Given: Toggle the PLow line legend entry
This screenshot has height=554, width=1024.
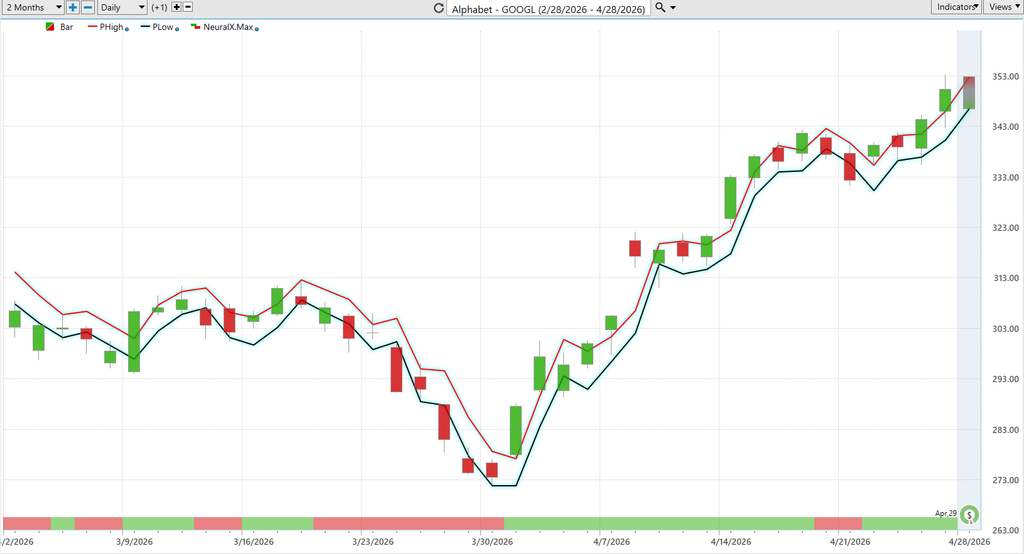Looking at the screenshot, I should click(157, 27).
